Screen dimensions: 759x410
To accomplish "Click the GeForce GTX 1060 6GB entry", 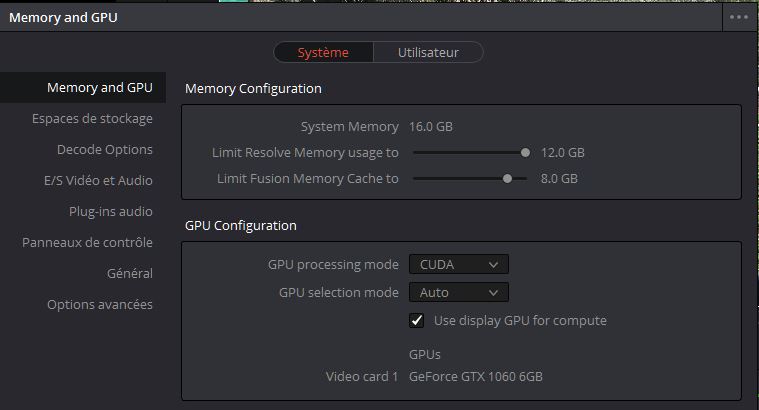I will pos(475,377).
